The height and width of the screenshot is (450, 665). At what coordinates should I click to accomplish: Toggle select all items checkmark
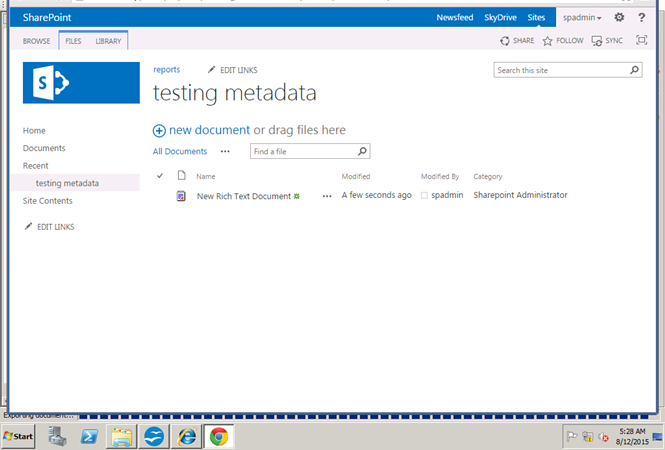pos(159,176)
